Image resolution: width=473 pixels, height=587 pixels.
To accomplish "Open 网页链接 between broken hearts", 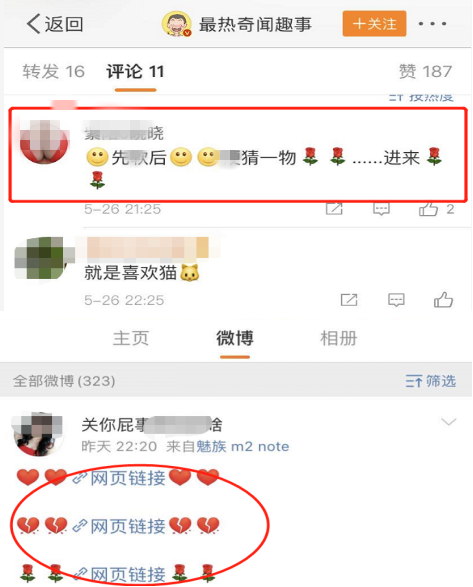I will (x=119, y=526).
